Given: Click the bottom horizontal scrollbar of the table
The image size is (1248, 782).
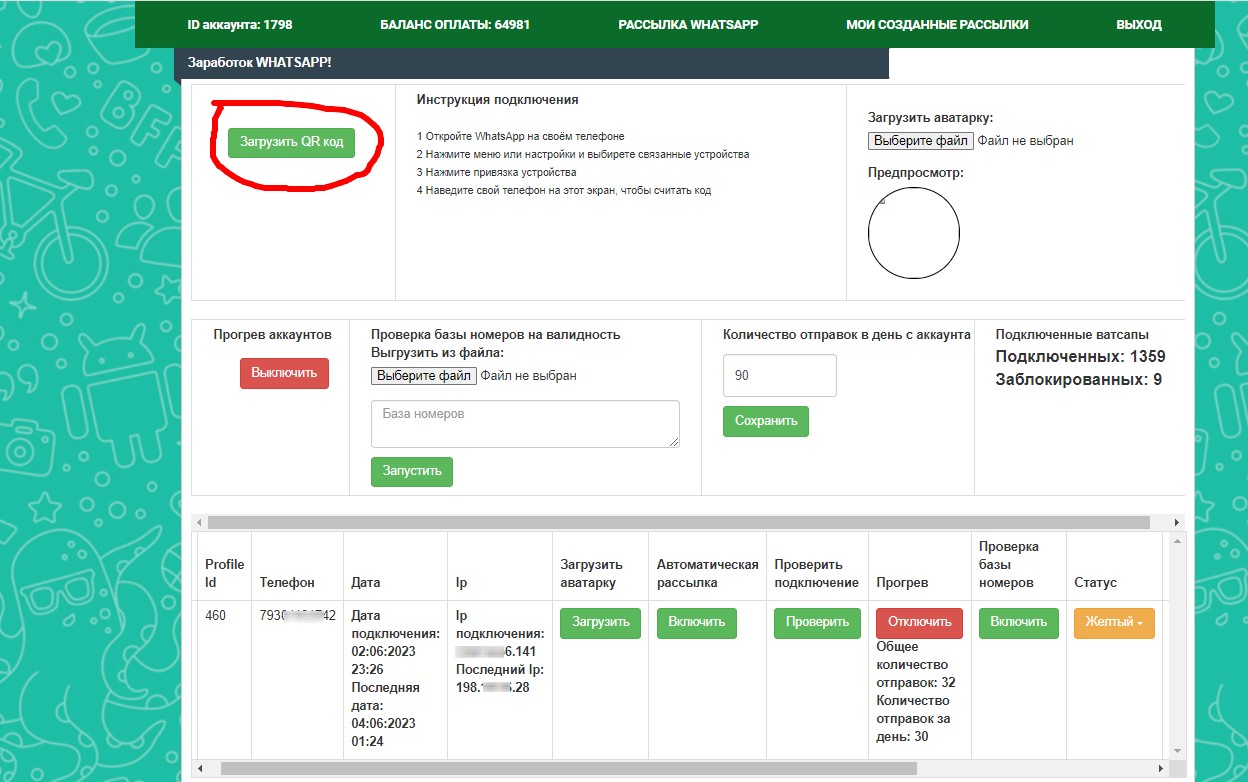Looking at the screenshot, I should point(568,769).
